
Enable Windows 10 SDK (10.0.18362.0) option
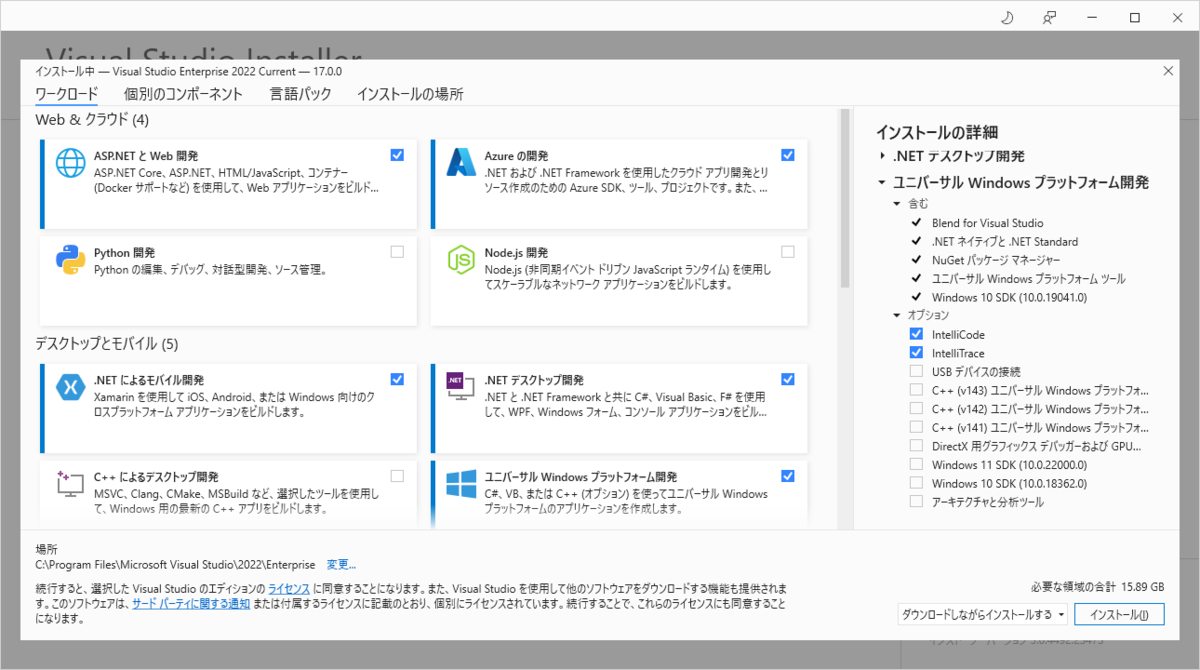click(x=916, y=483)
